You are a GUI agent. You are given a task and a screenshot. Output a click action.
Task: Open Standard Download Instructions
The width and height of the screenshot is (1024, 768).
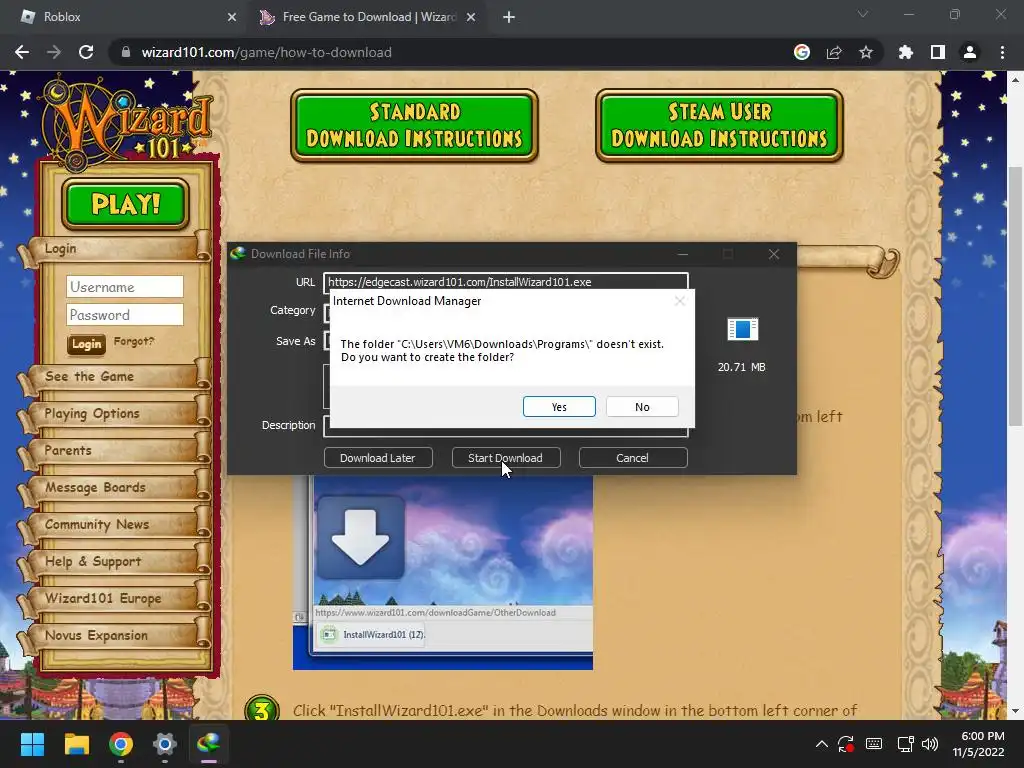click(x=415, y=125)
